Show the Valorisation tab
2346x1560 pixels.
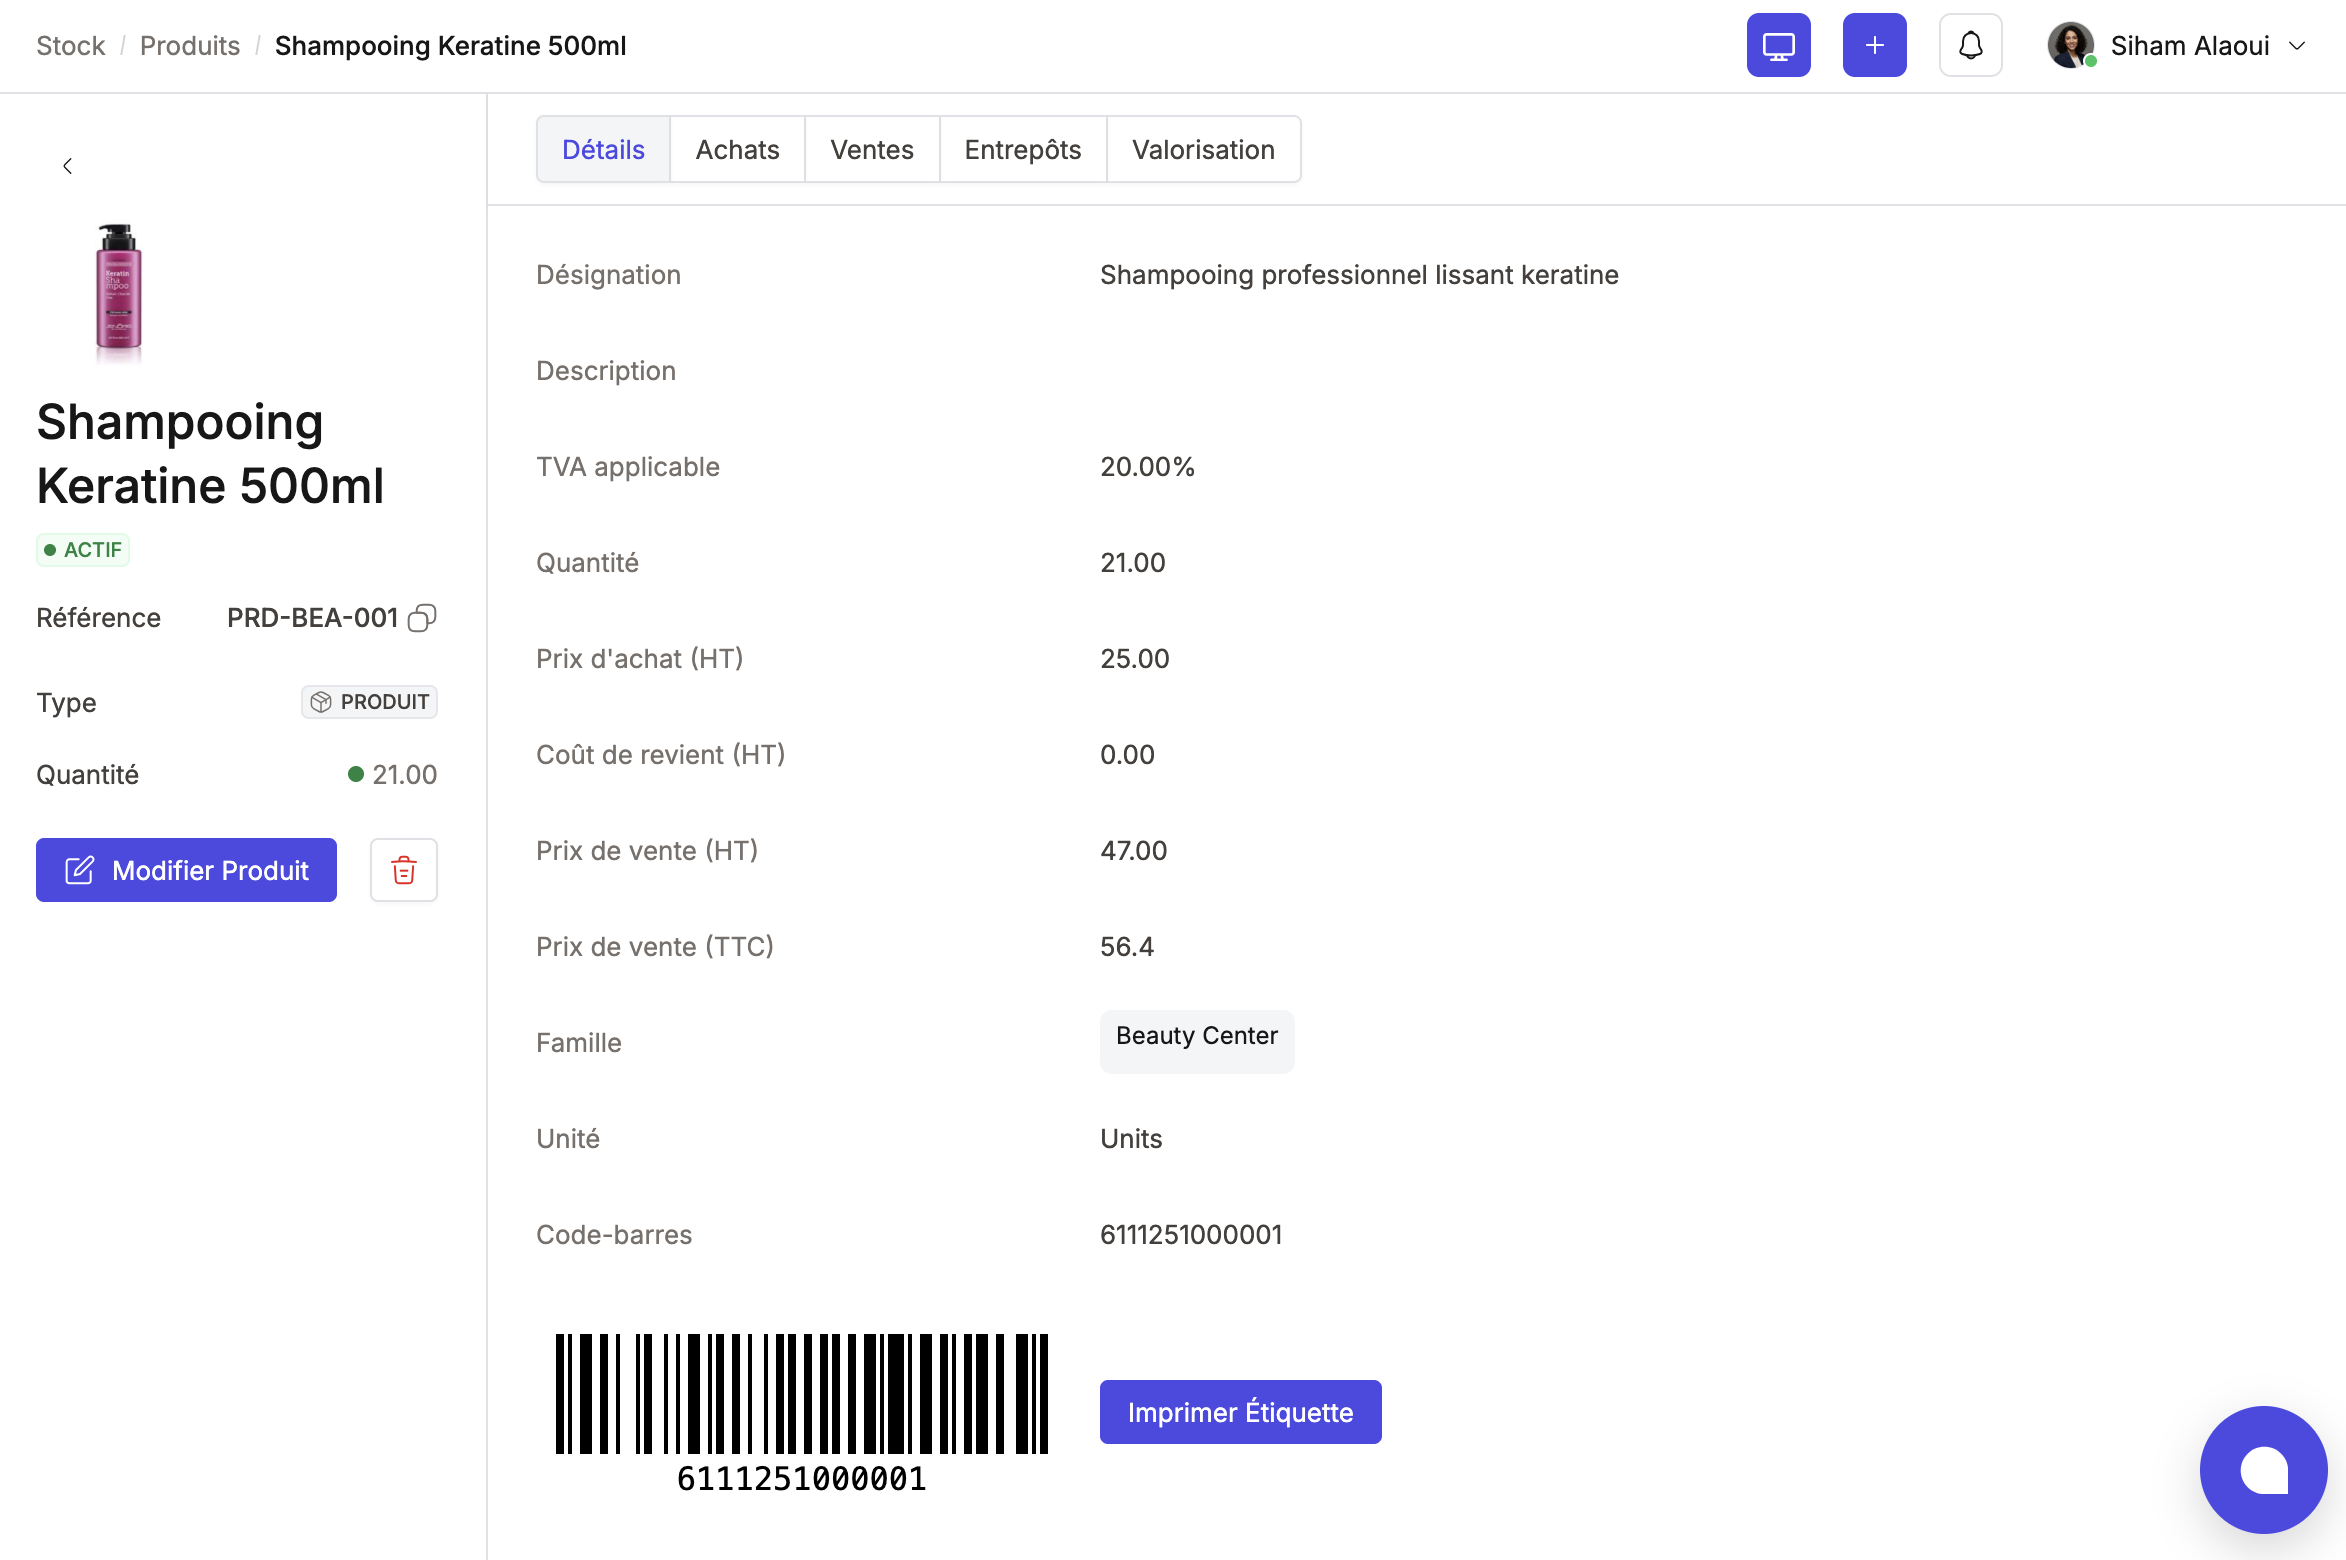(x=1203, y=150)
